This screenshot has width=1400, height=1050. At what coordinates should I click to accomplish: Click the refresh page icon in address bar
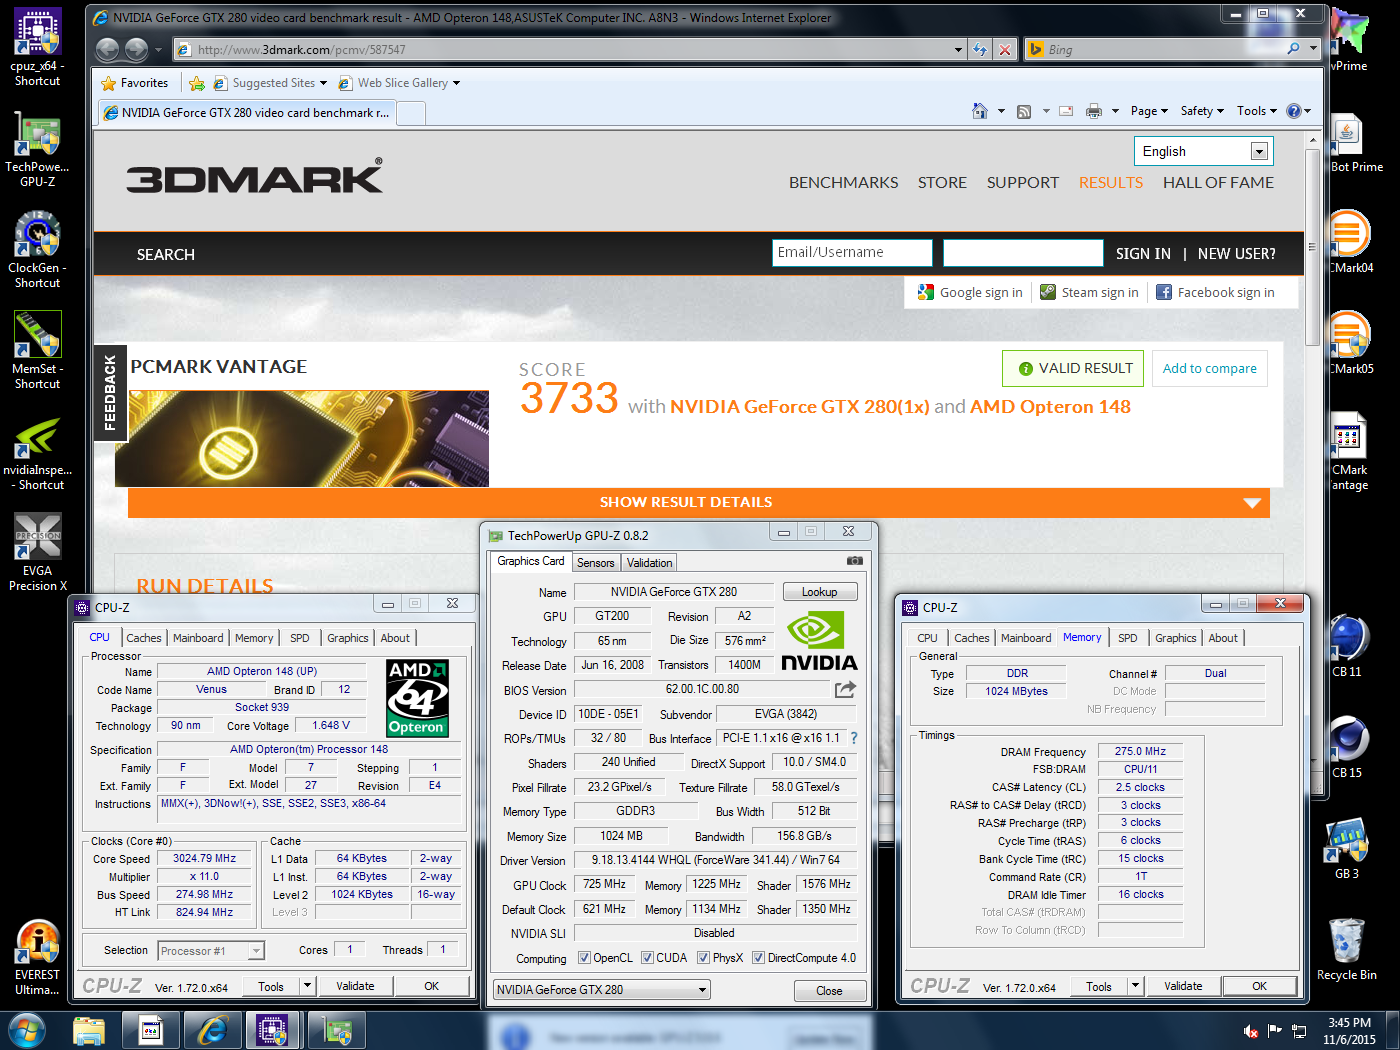[980, 49]
